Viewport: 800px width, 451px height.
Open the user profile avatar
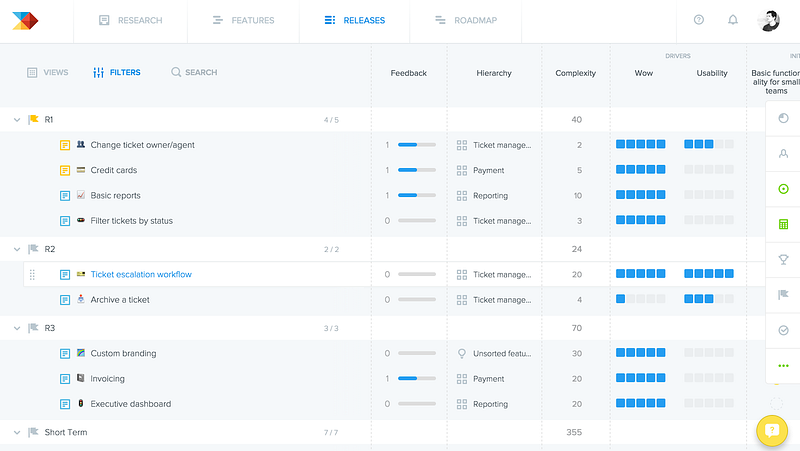[768, 20]
